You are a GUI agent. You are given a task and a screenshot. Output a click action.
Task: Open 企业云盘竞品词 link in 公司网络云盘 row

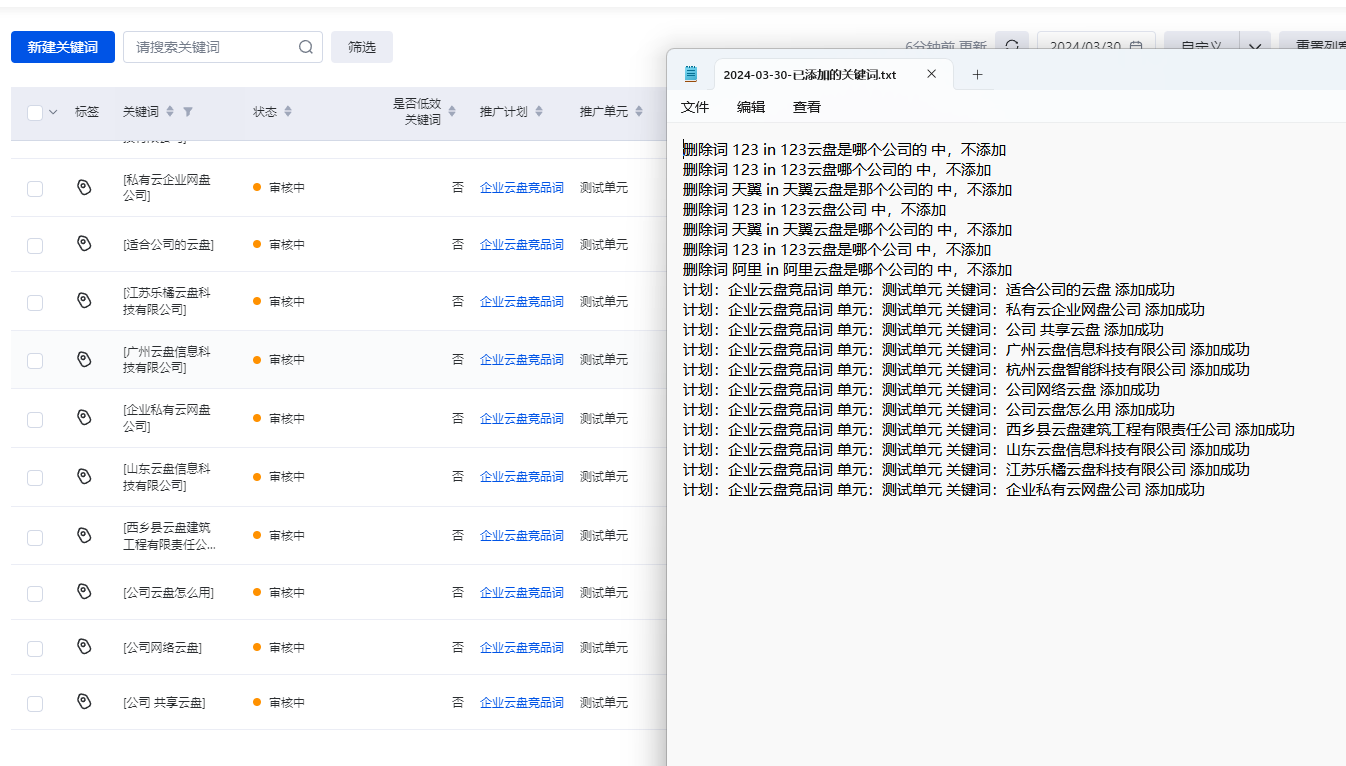click(x=522, y=647)
